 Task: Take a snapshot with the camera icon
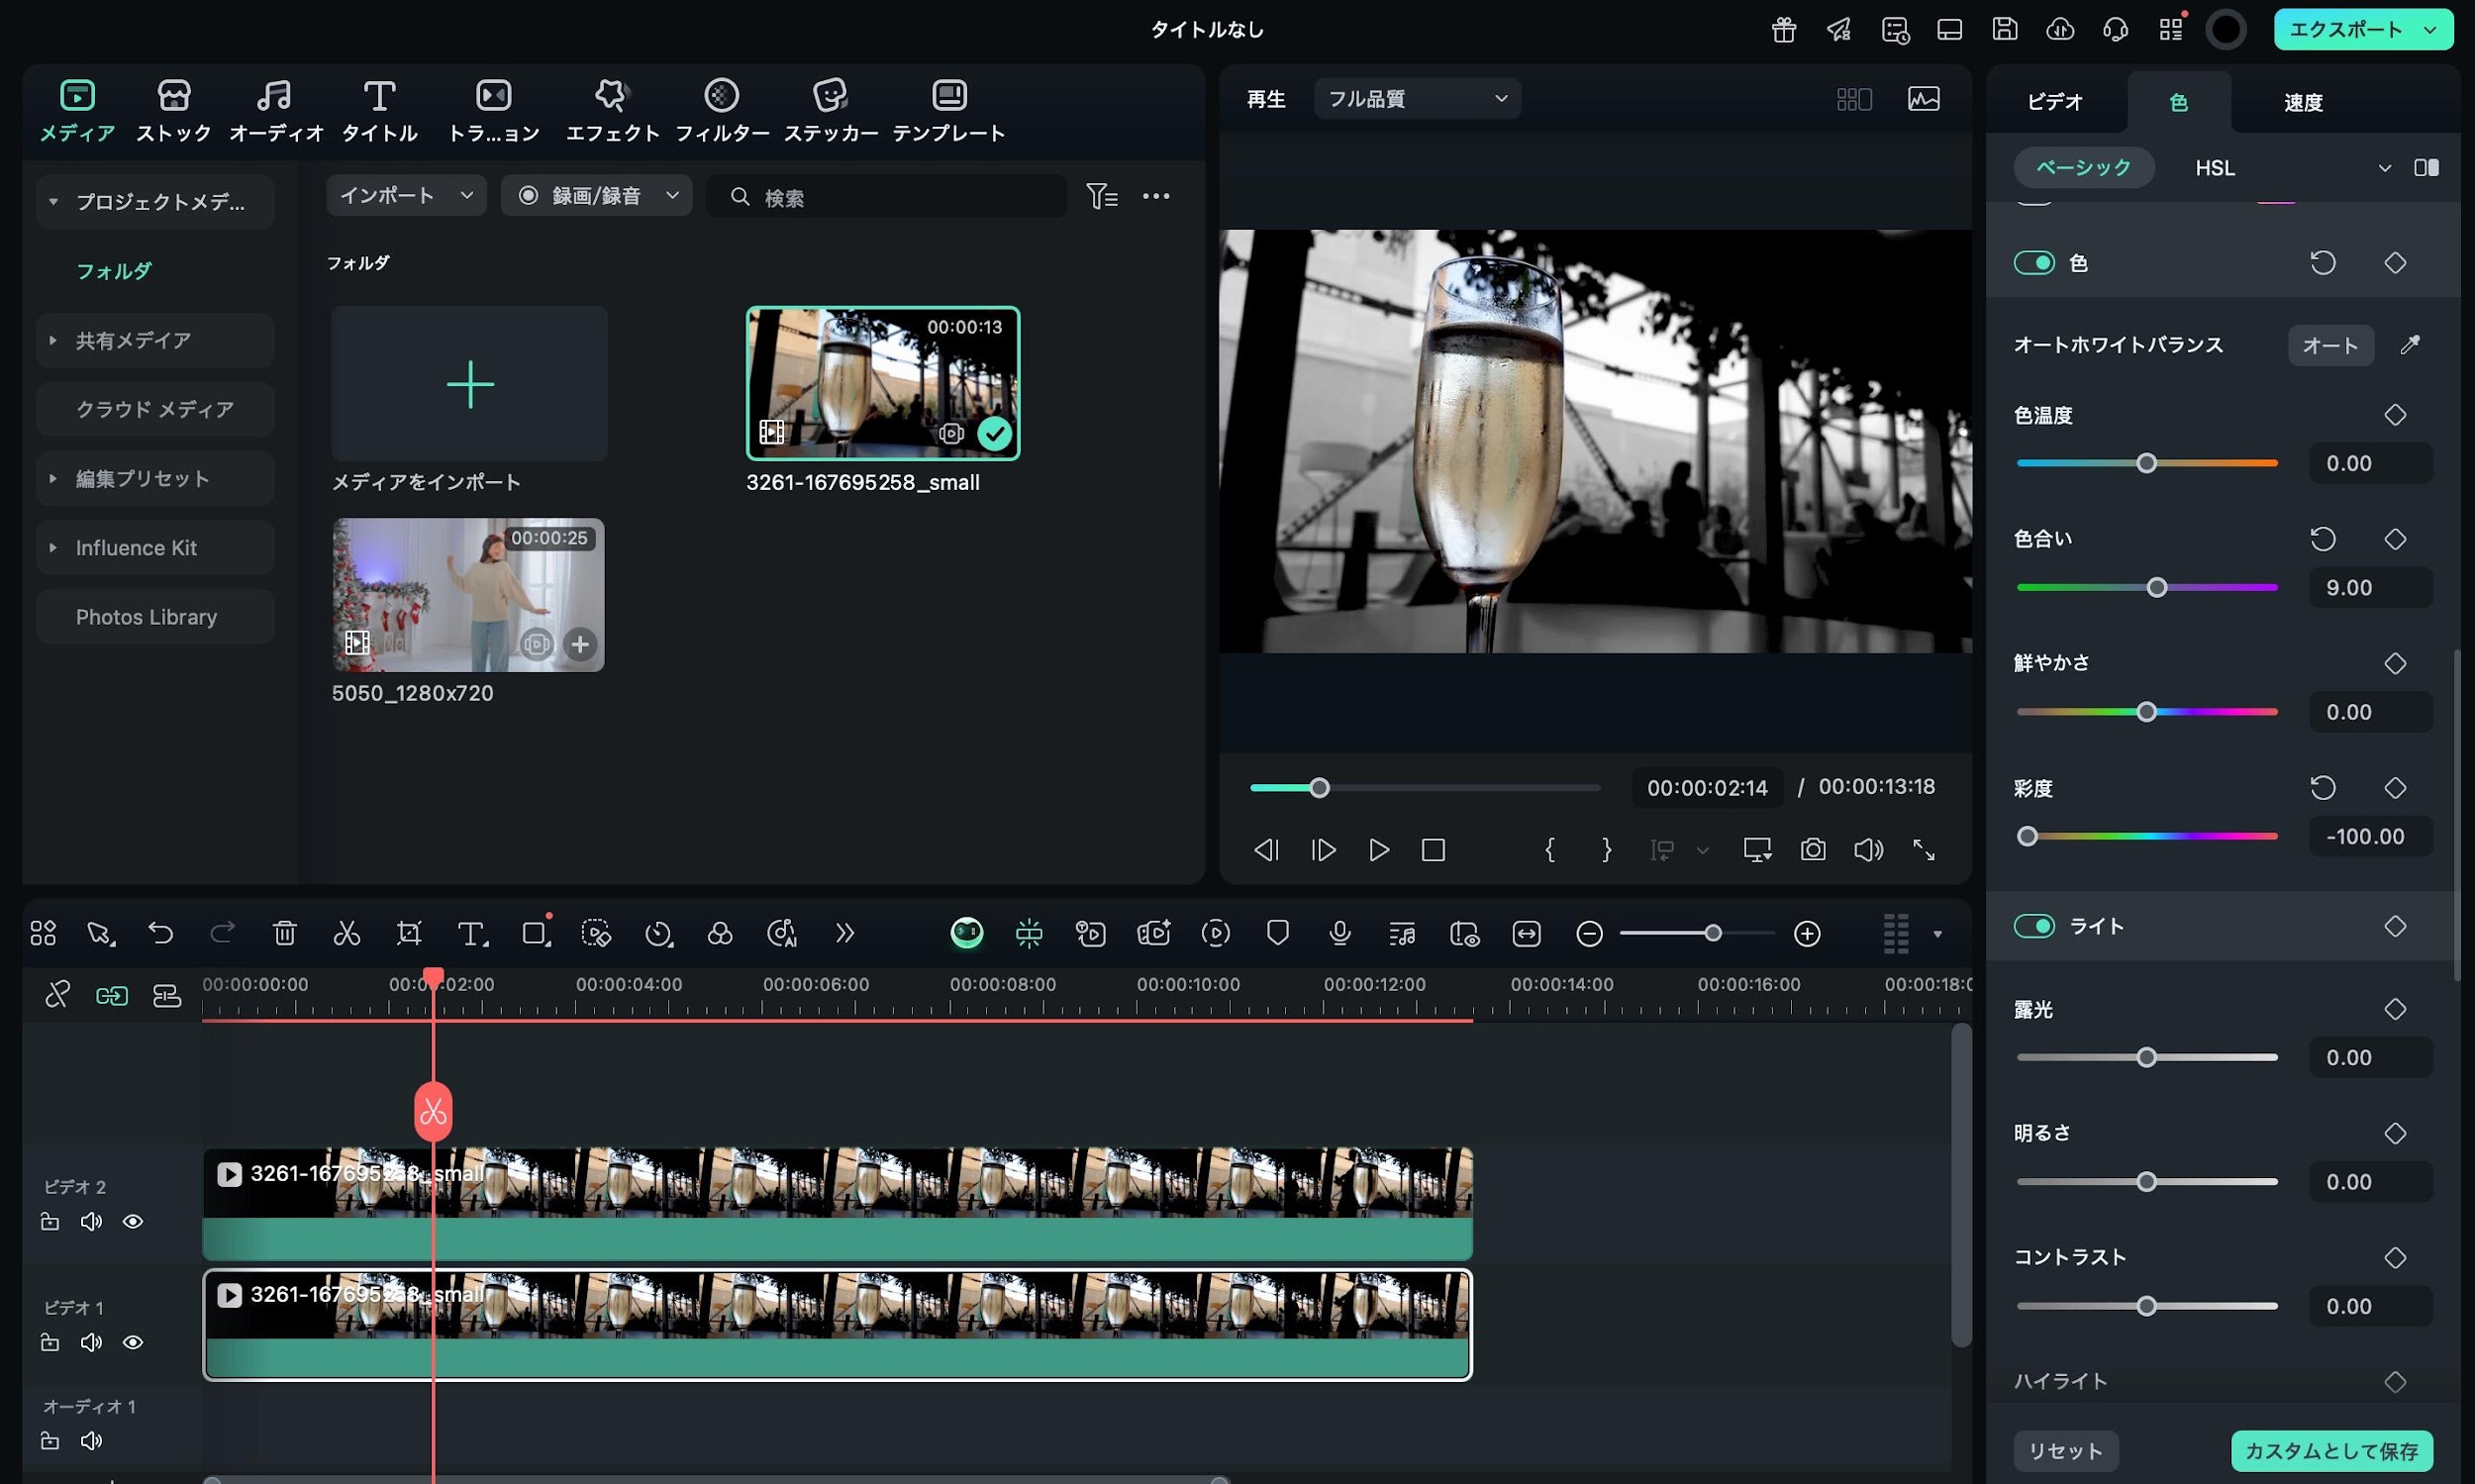(1813, 850)
